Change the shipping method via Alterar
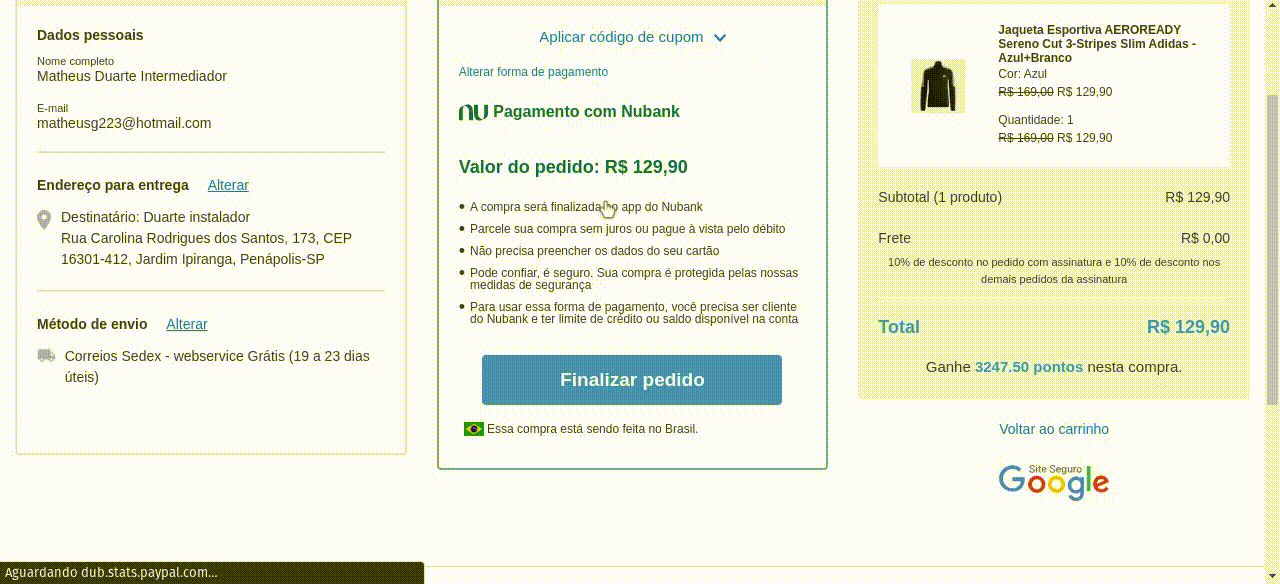This screenshot has width=1280, height=584. click(x=187, y=324)
